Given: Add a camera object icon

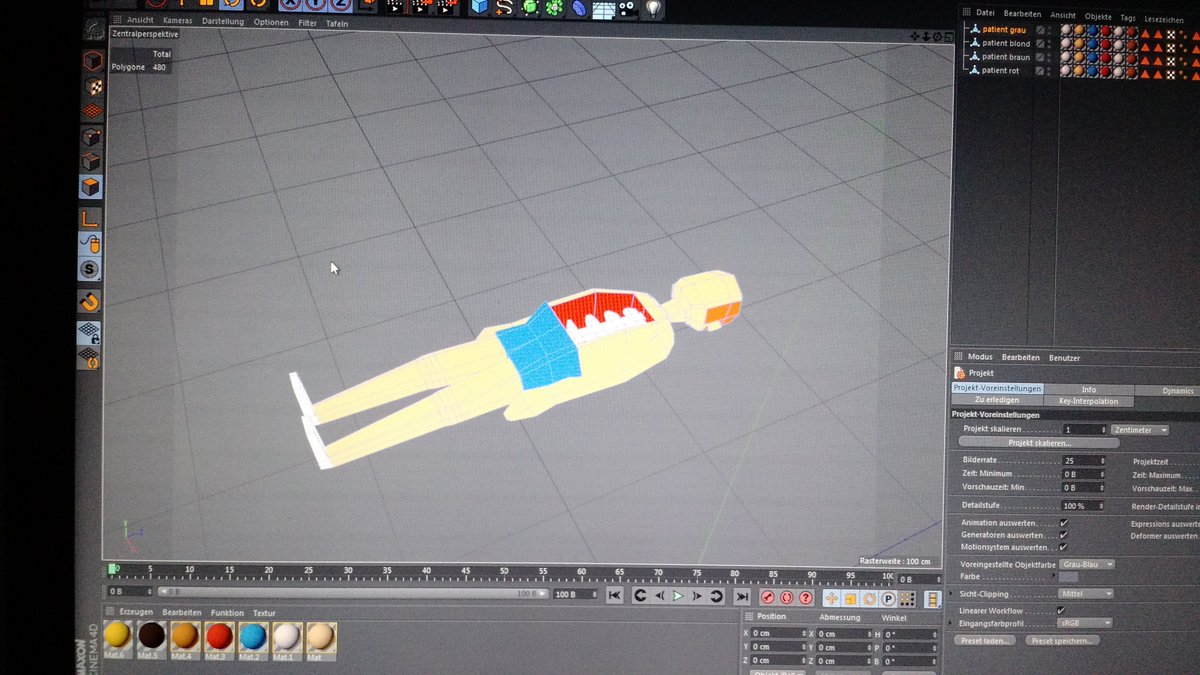Looking at the screenshot, I should click(627, 9).
